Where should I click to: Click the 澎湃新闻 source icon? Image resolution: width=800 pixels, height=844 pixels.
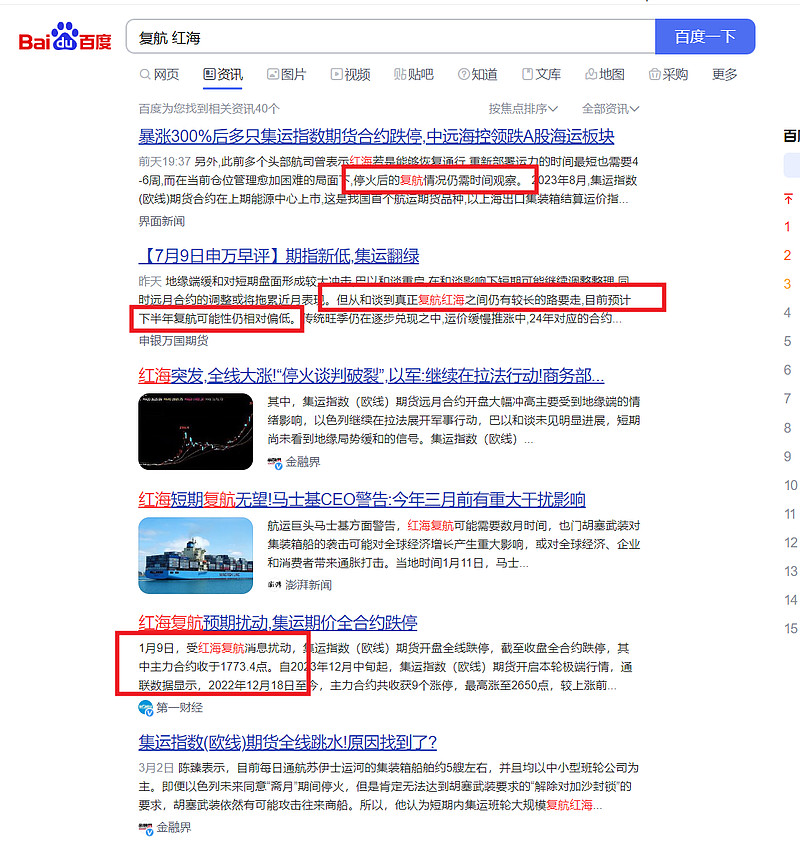pos(275,585)
